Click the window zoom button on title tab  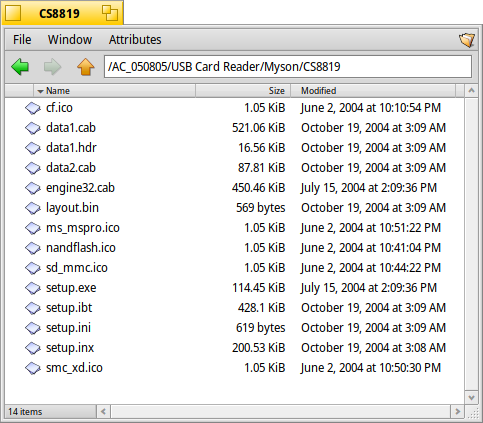[110, 13]
